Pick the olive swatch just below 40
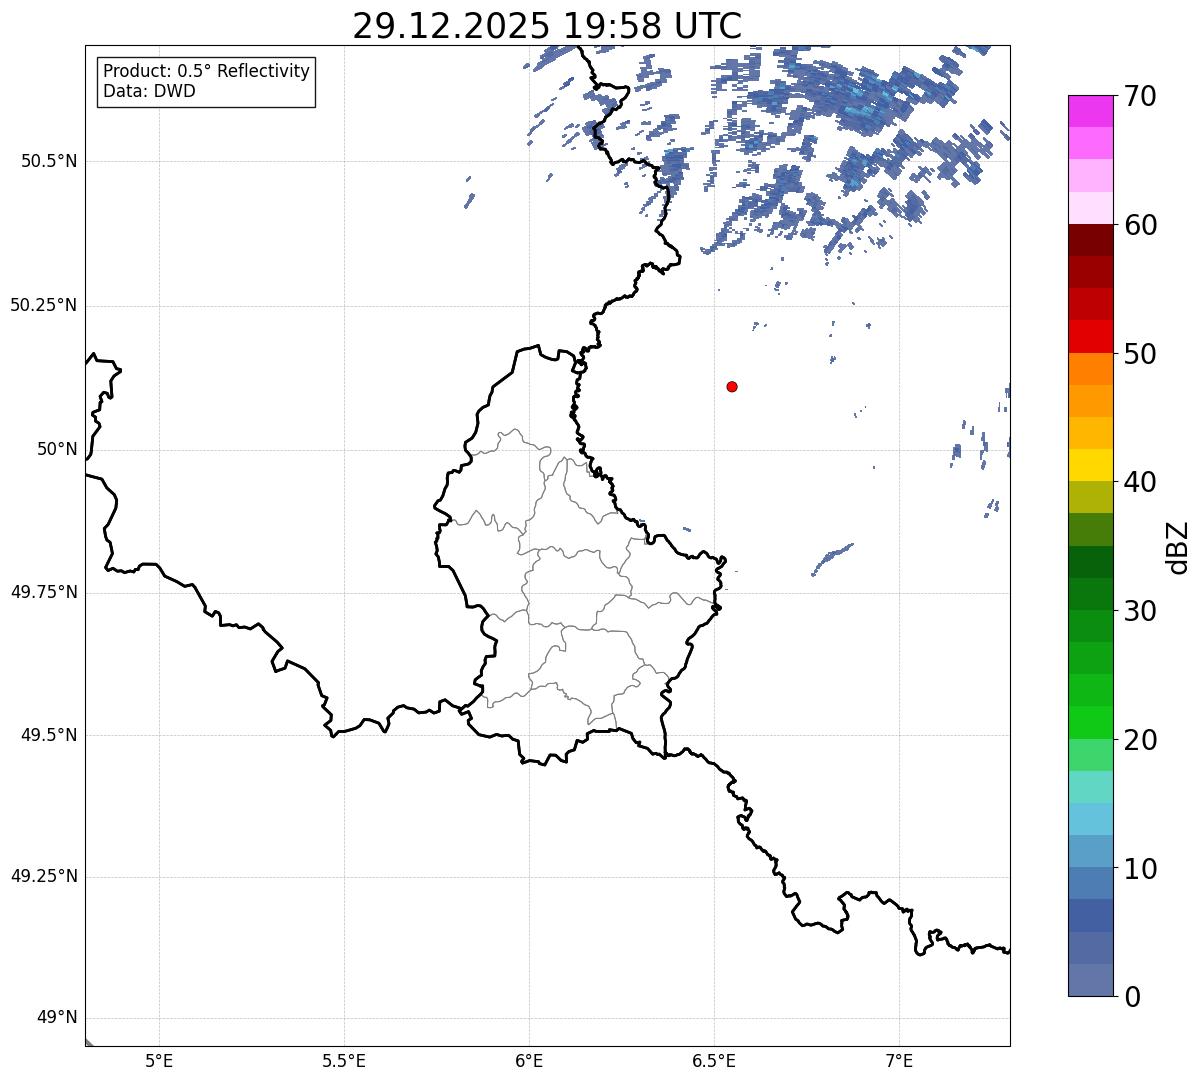The height and width of the screenshot is (1081, 1202). tap(1091, 498)
